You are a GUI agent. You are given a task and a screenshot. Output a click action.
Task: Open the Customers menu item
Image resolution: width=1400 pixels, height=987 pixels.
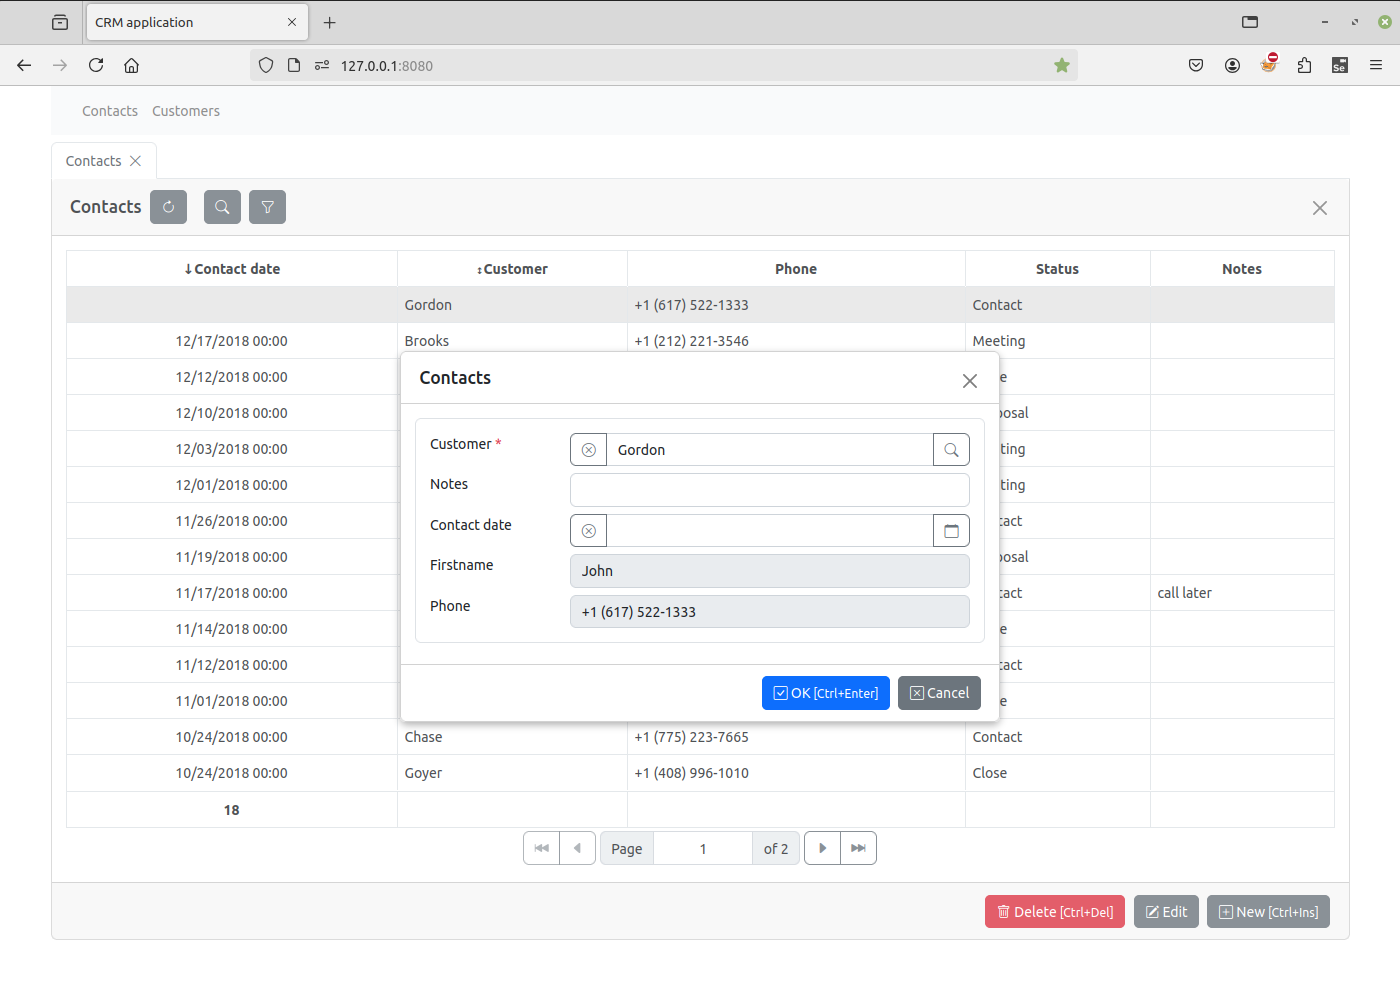(186, 111)
